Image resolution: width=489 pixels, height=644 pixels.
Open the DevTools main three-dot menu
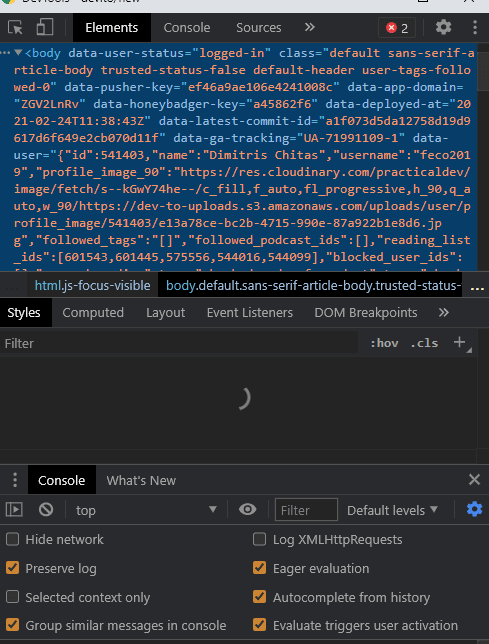475,28
